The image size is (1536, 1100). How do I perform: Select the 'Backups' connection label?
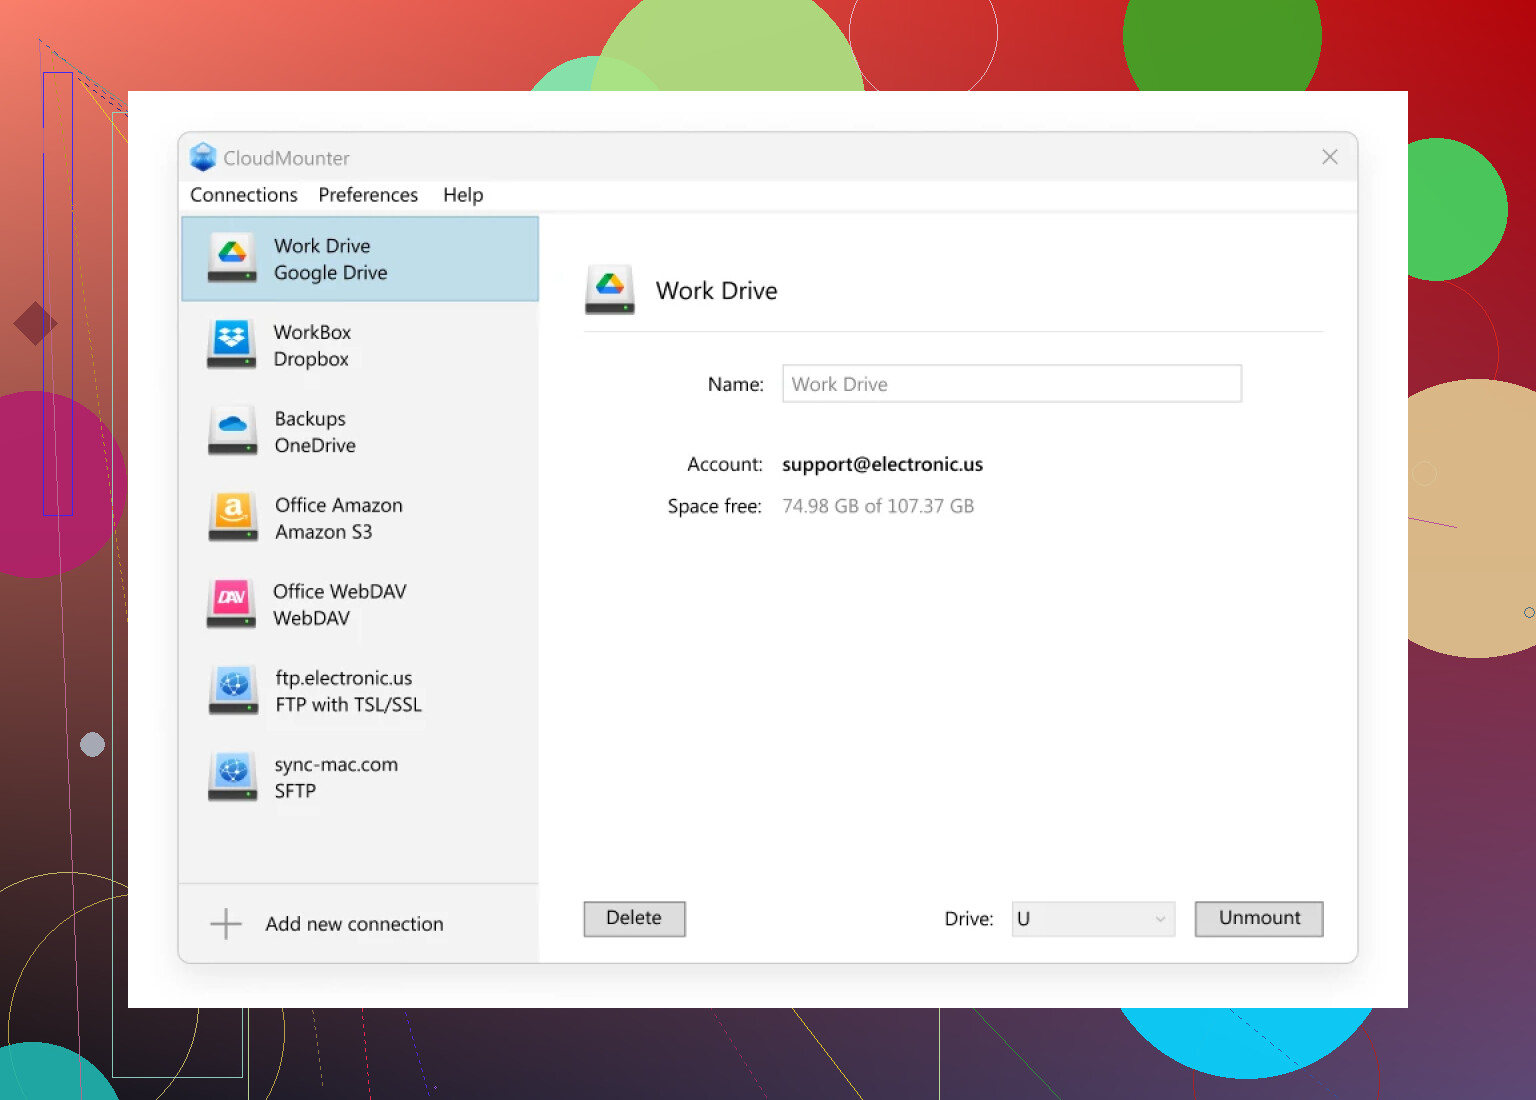(310, 419)
